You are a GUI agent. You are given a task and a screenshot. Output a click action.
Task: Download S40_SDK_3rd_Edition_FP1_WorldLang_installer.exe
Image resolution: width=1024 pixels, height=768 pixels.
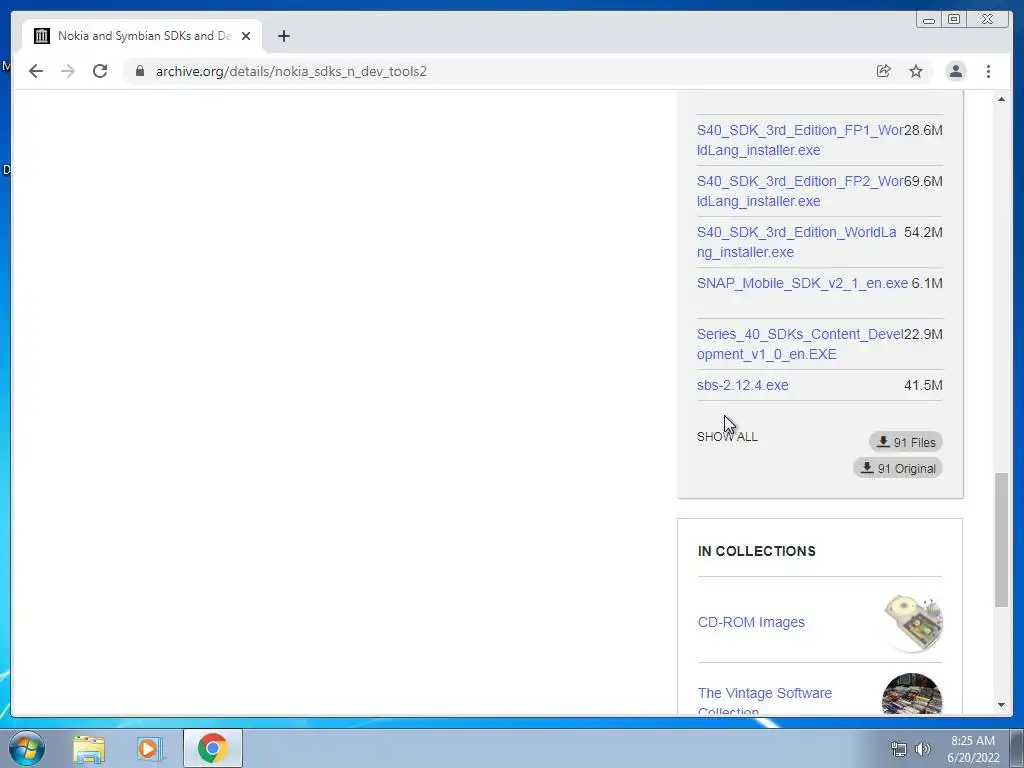coord(800,140)
